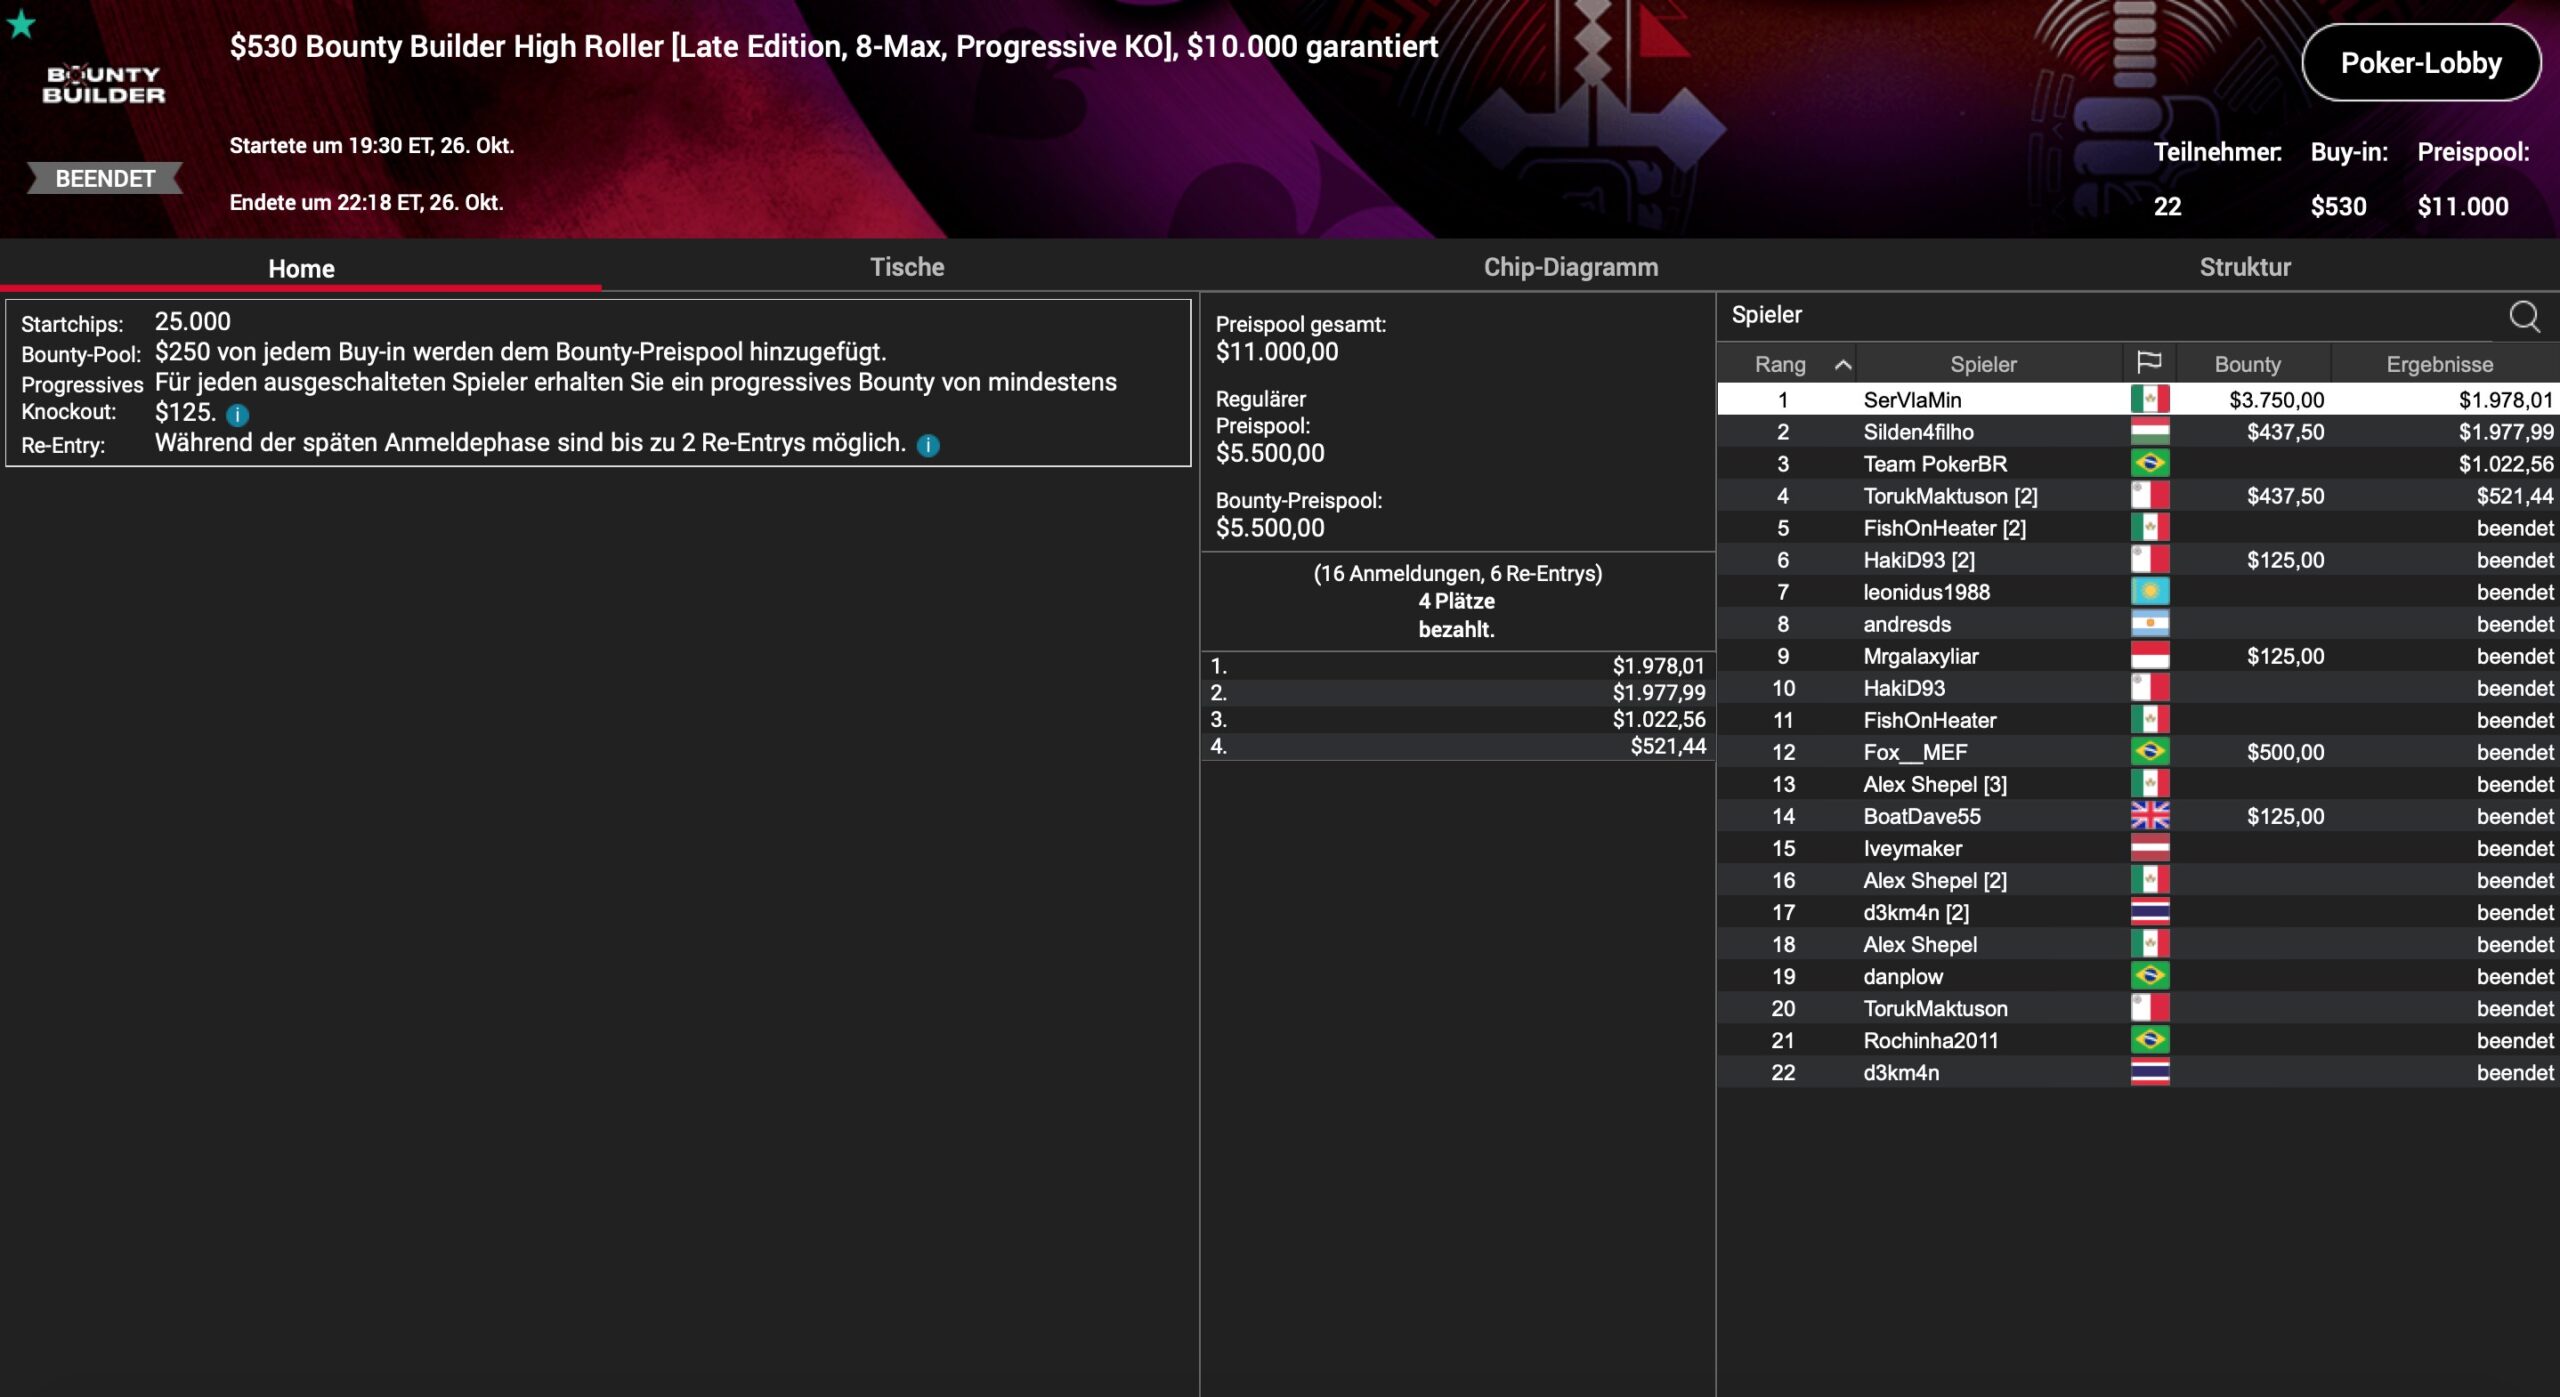Switch to the Tische tab

[x=906, y=267]
